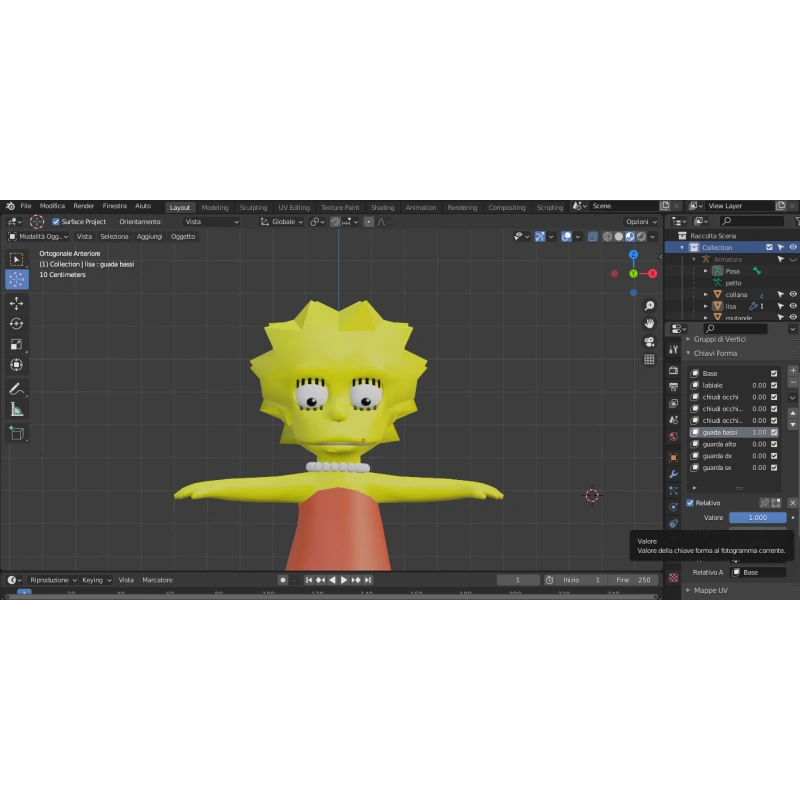The width and height of the screenshot is (800, 800).
Task: Select the Add Cube tool
Action: (x=16, y=433)
